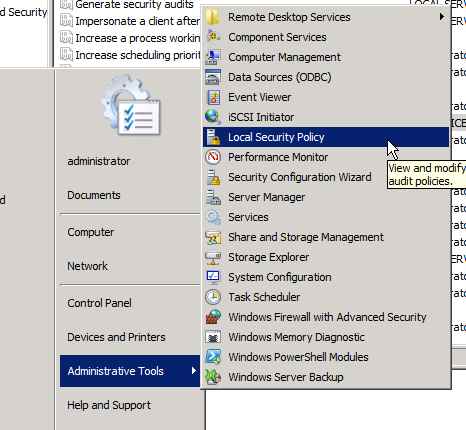Click the Performance Monitor gauge icon

(x=213, y=157)
